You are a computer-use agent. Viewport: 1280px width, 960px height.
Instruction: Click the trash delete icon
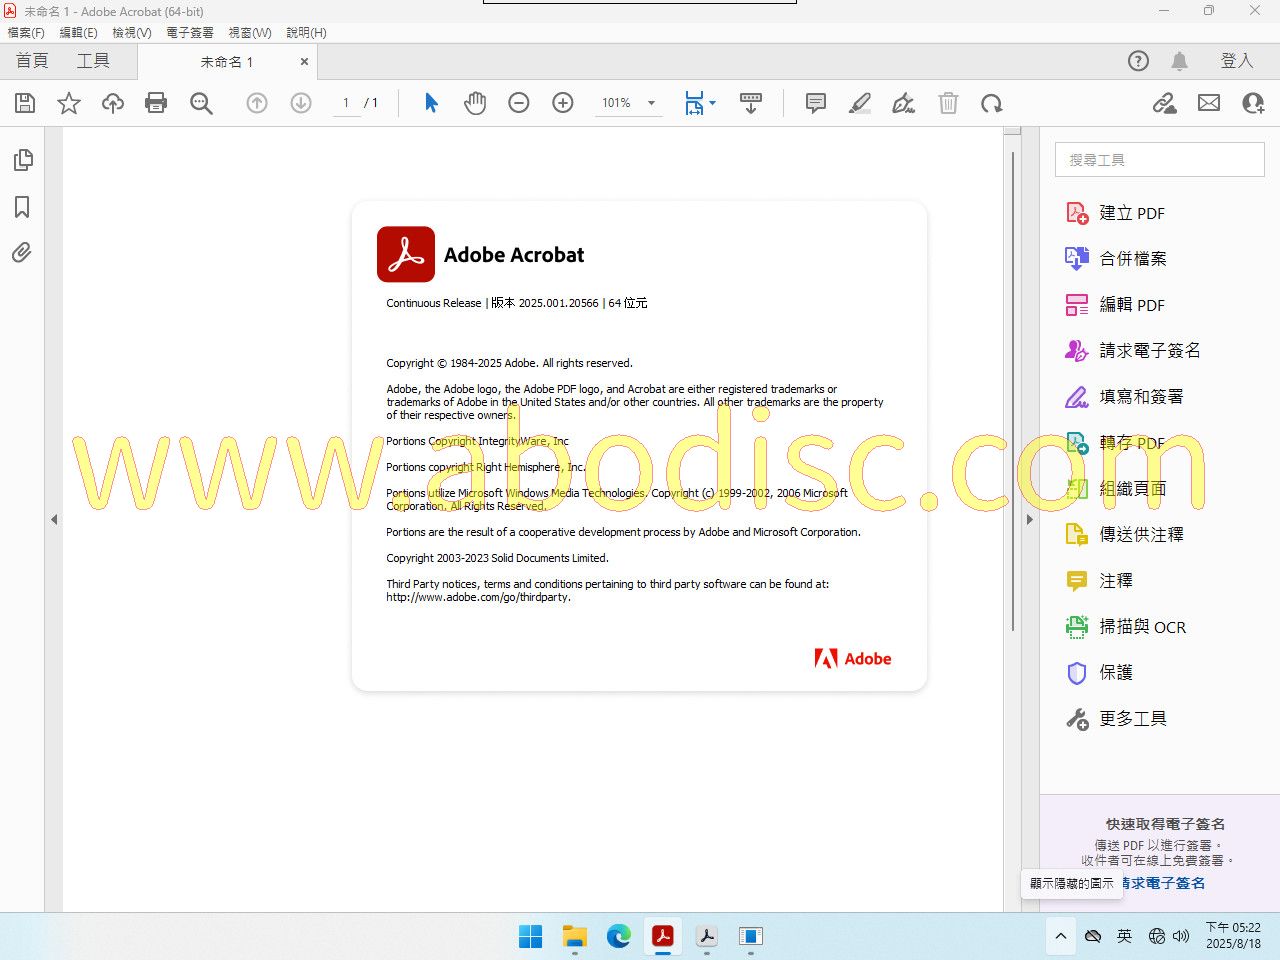[948, 103]
